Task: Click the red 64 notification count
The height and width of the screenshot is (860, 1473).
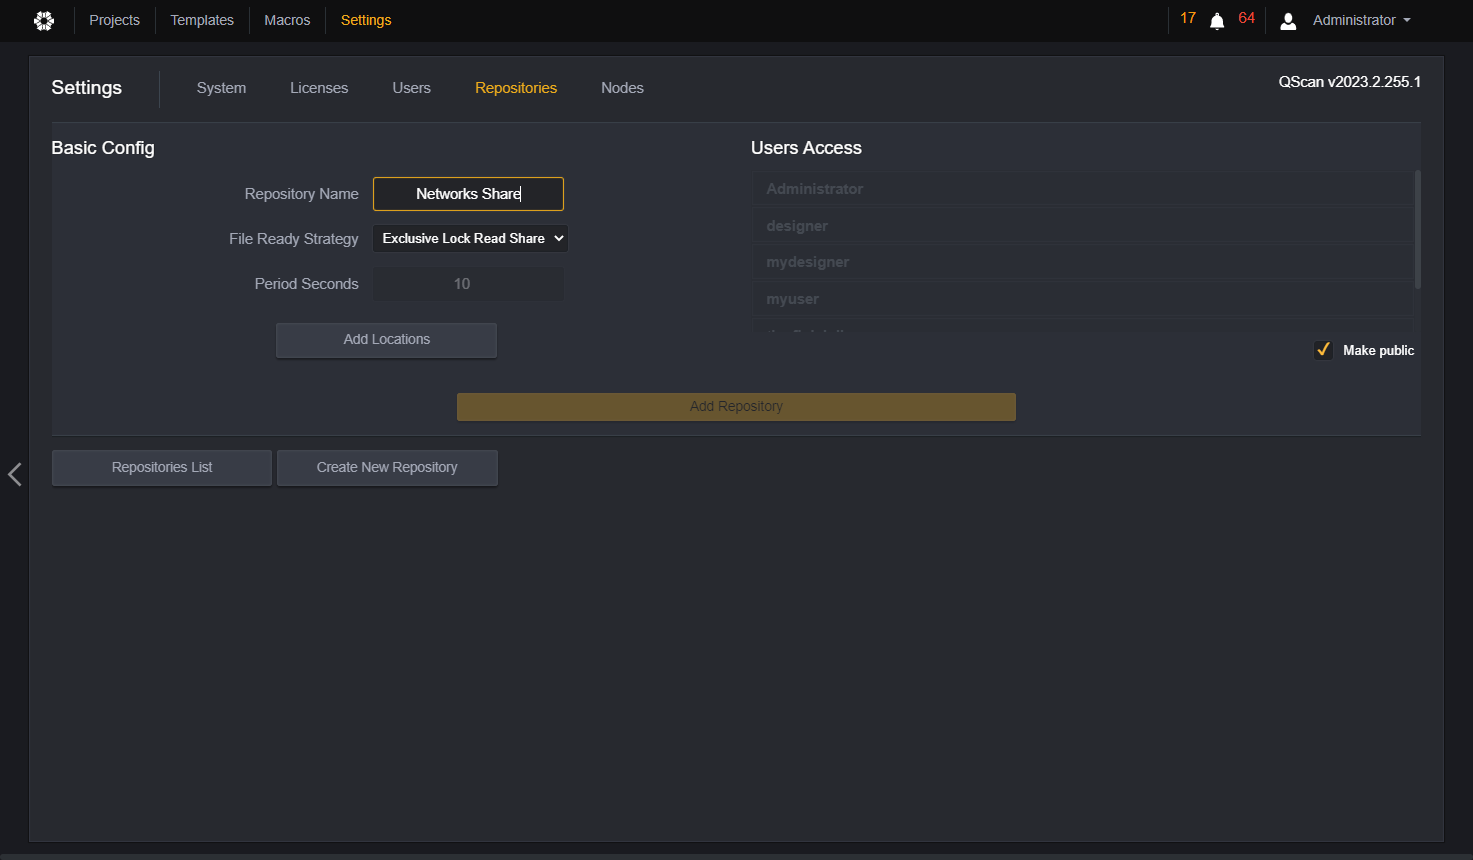Action: (x=1246, y=18)
